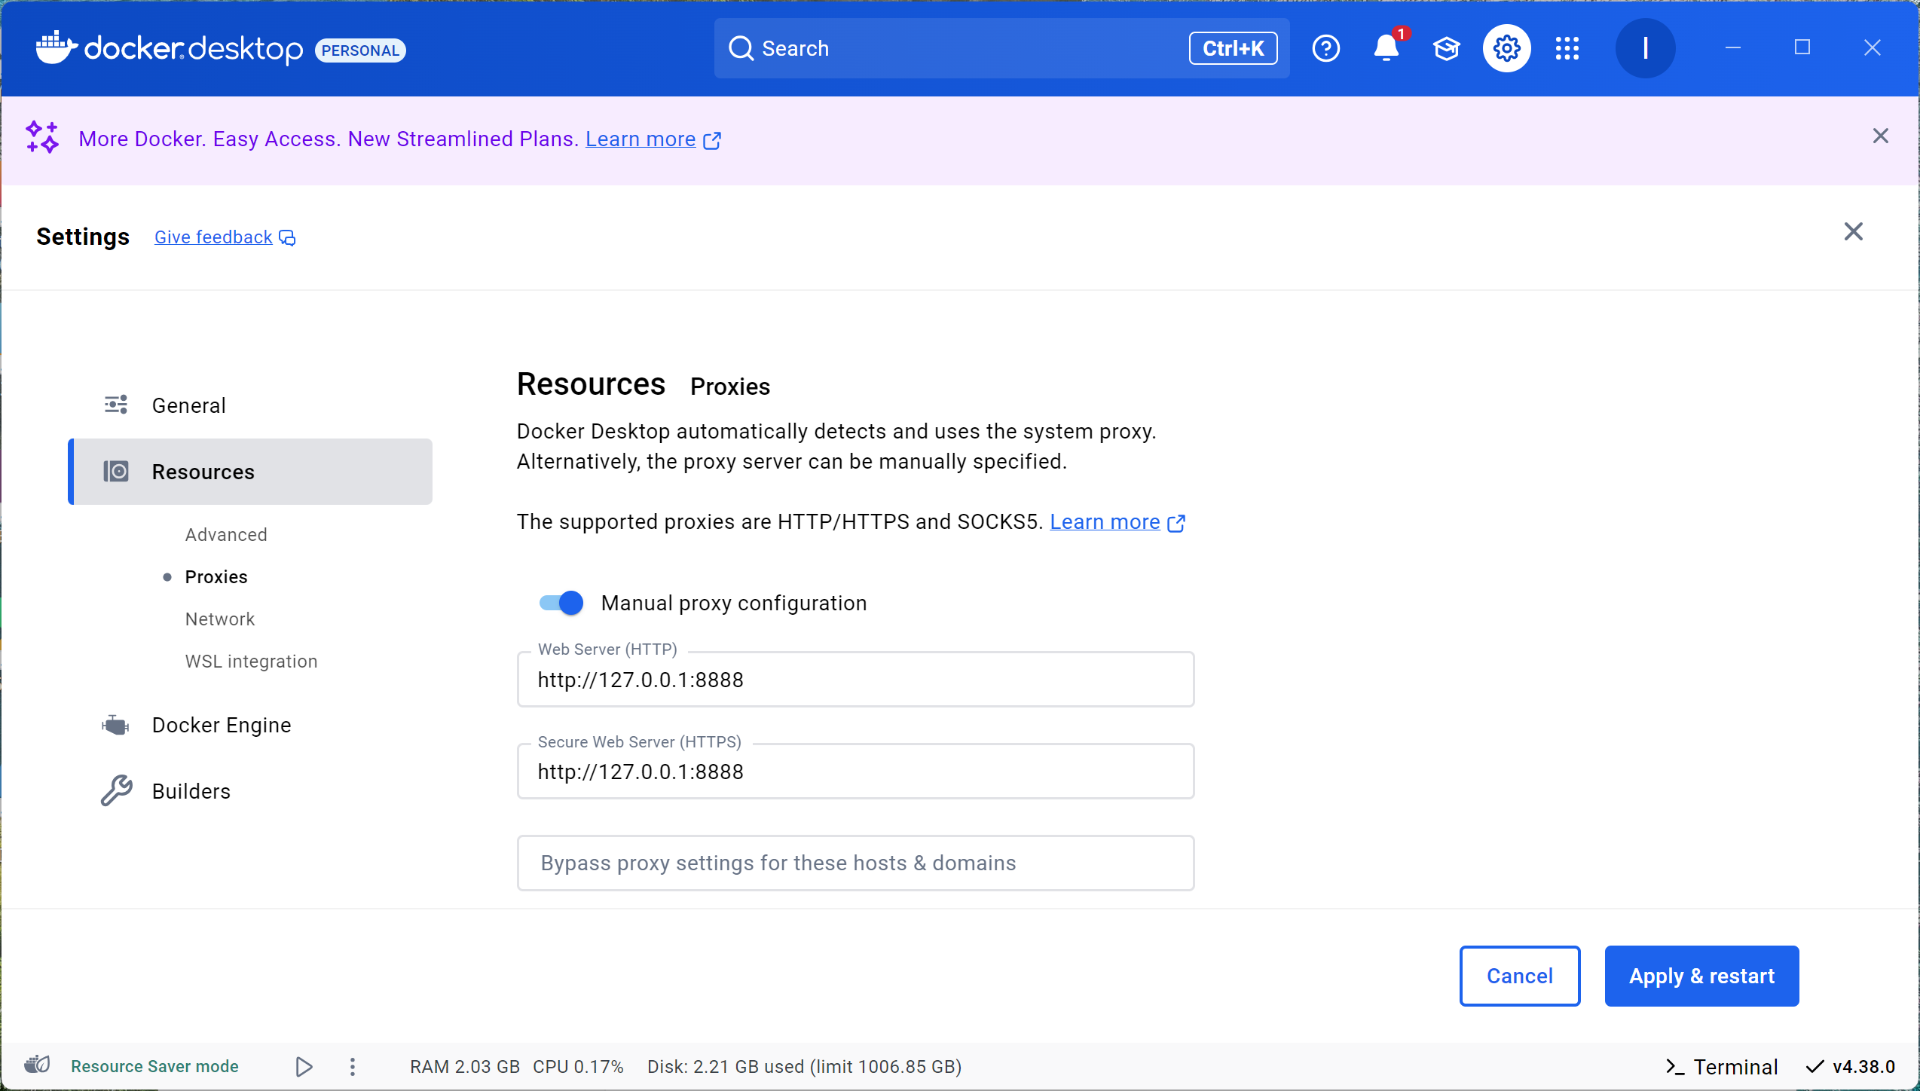Viewport: 1920px width, 1091px height.
Task: Toggle Manual proxy configuration switch
Action: point(561,603)
